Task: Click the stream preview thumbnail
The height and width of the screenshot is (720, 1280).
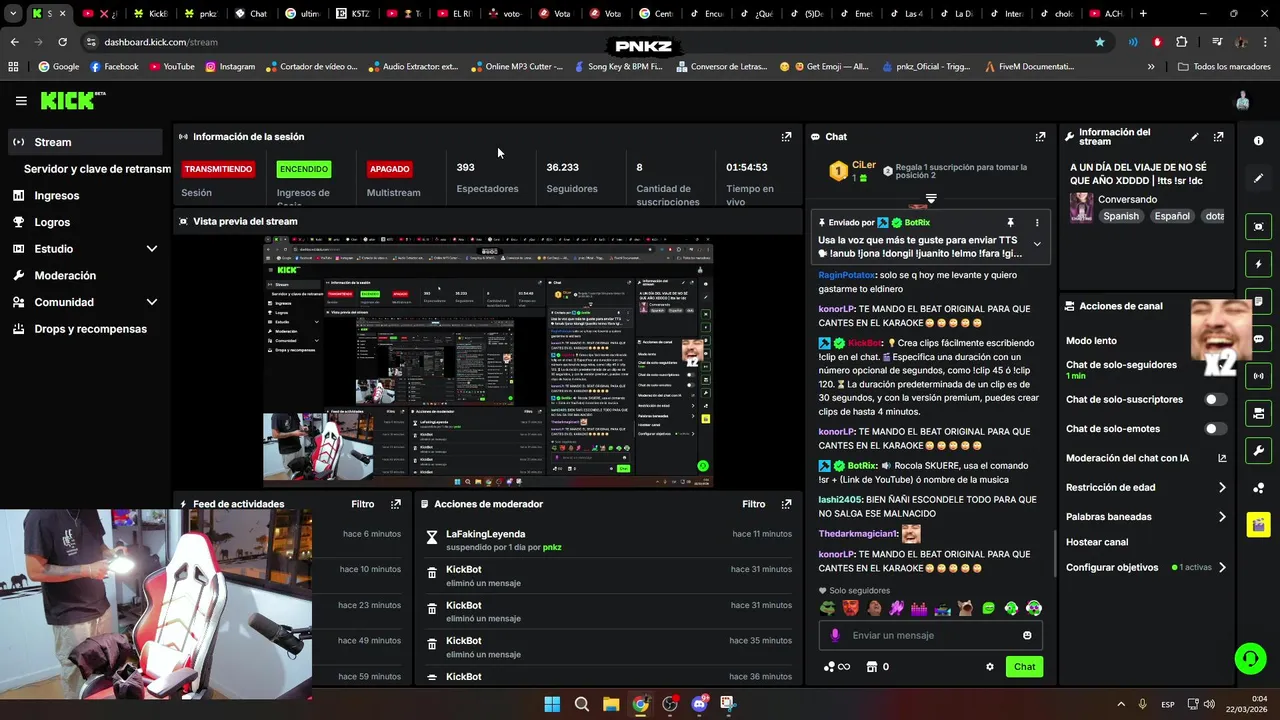Action: coord(488,361)
